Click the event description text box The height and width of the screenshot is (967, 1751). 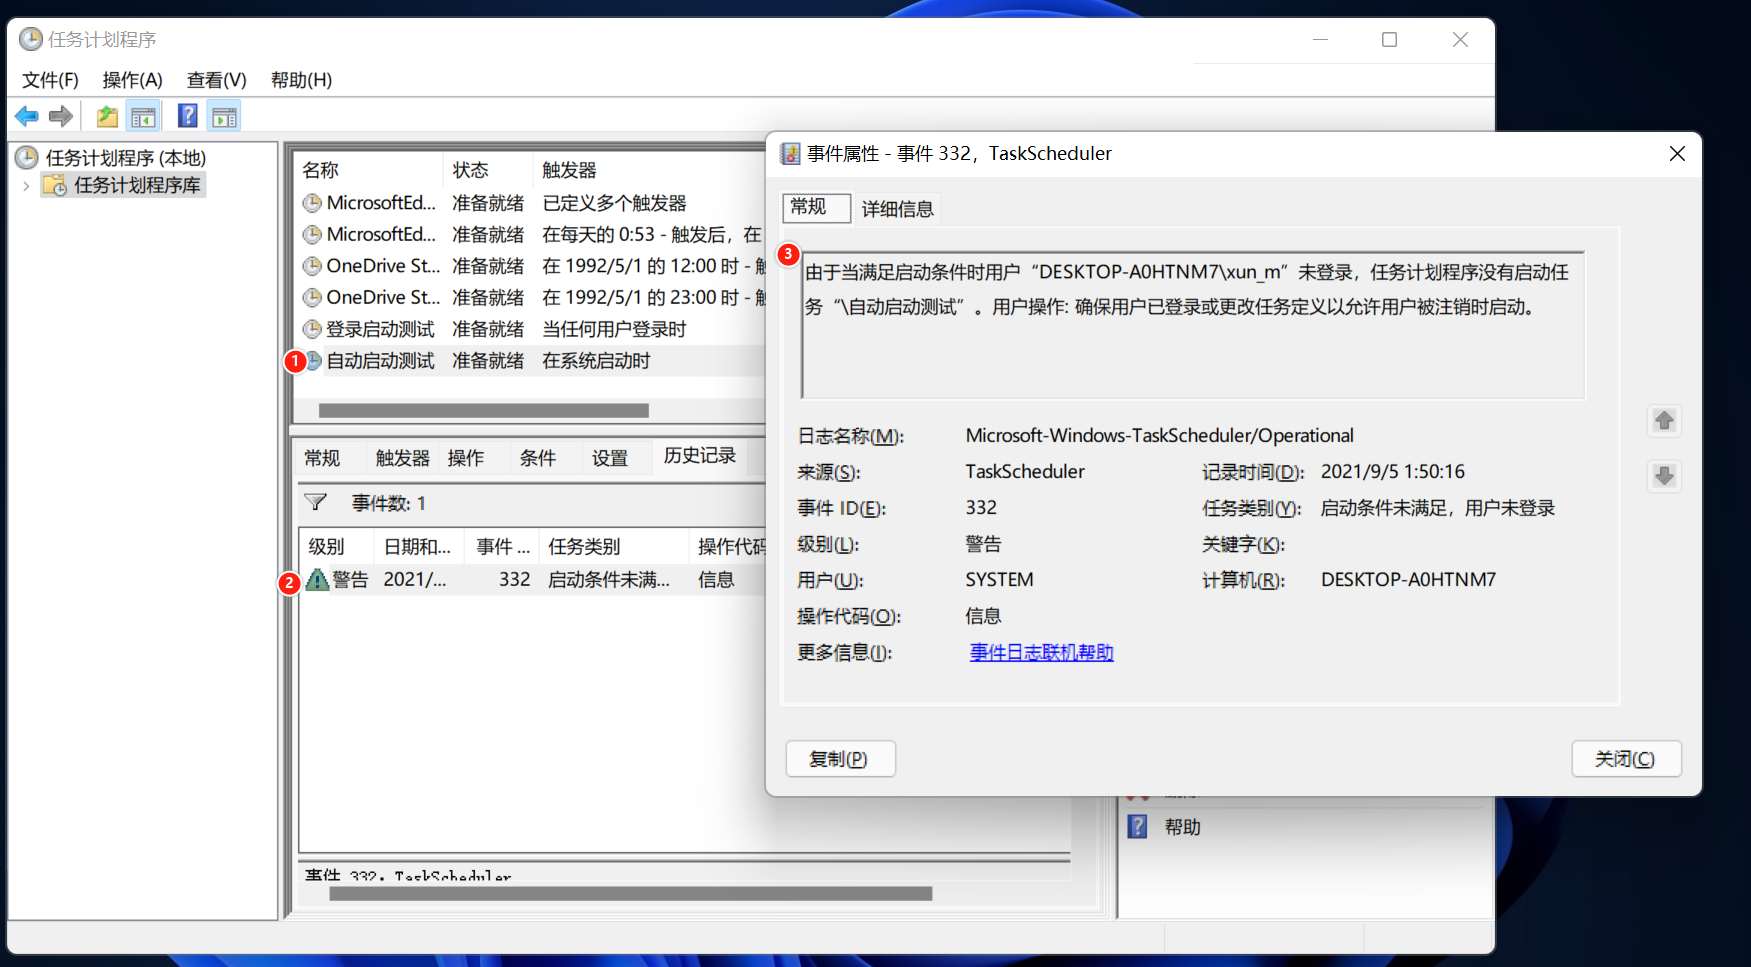click(1193, 325)
